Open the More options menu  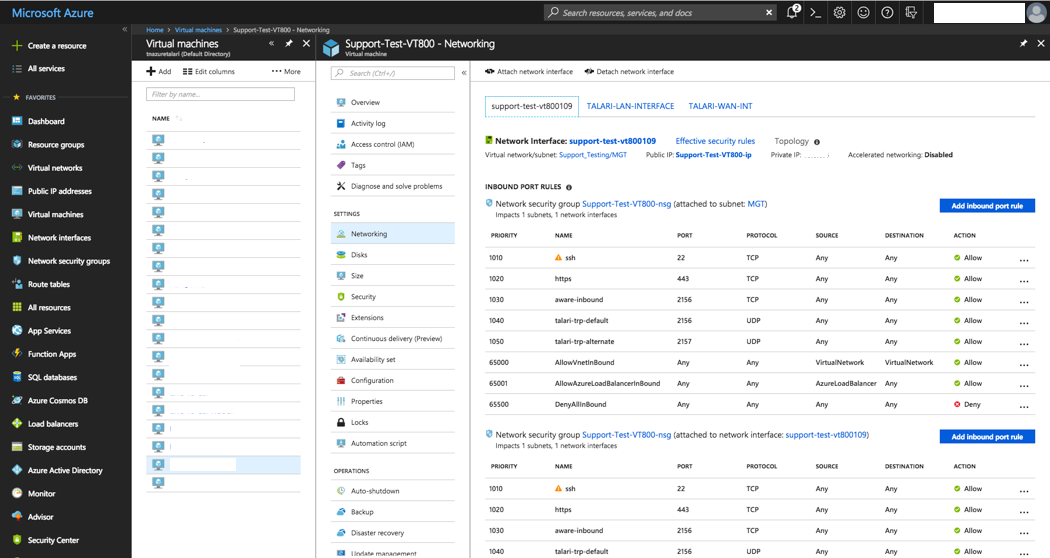[x=286, y=72]
